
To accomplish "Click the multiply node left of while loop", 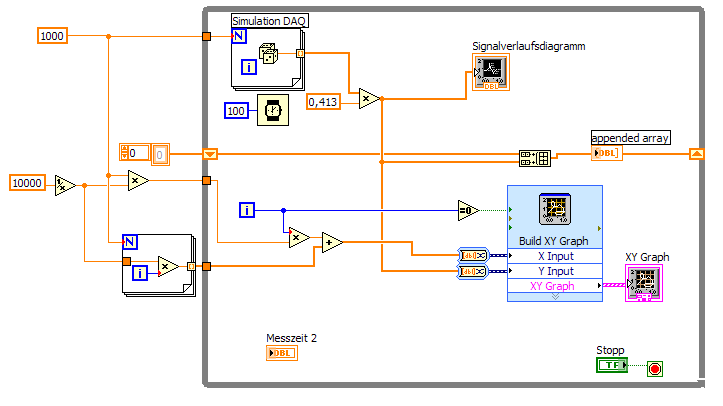I will click(138, 181).
